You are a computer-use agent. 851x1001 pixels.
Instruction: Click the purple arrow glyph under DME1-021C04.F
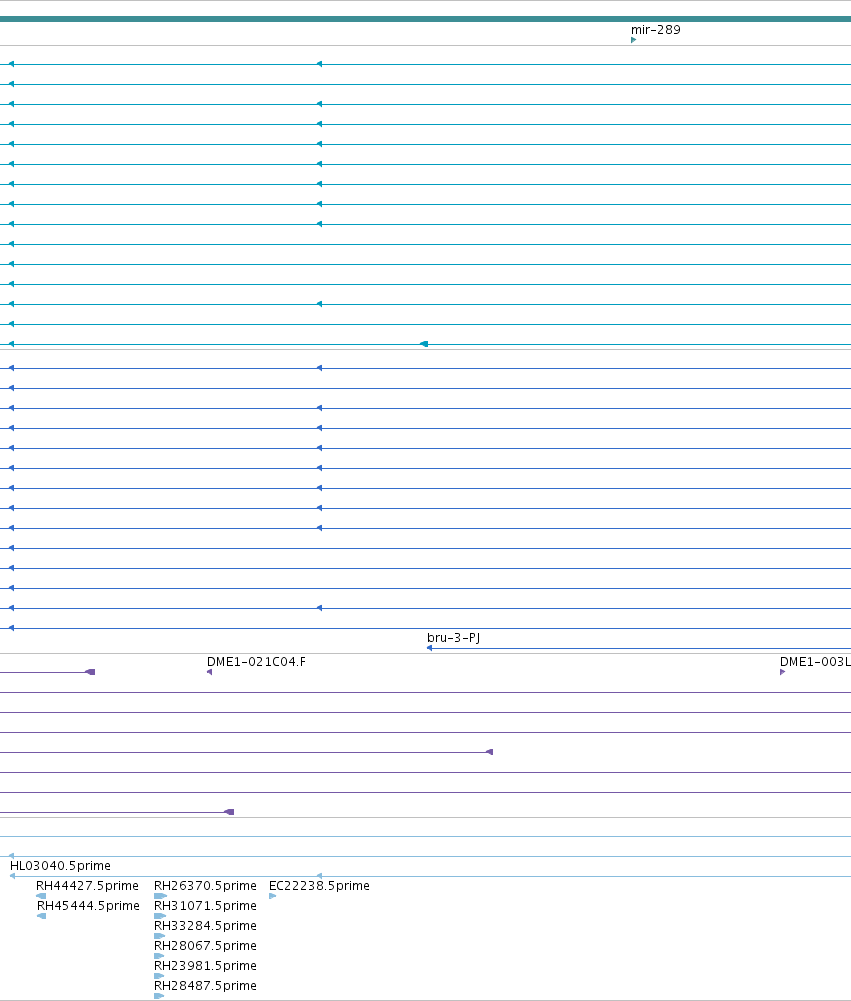click(209, 672)
